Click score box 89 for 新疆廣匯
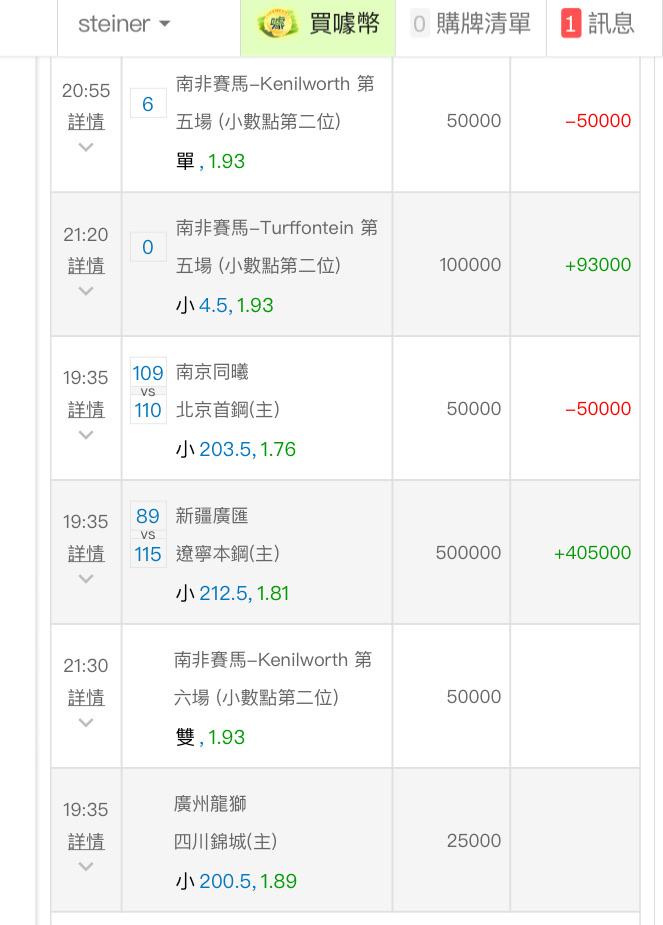The width and height of the screenshot is (663, 925). (148, 517)
